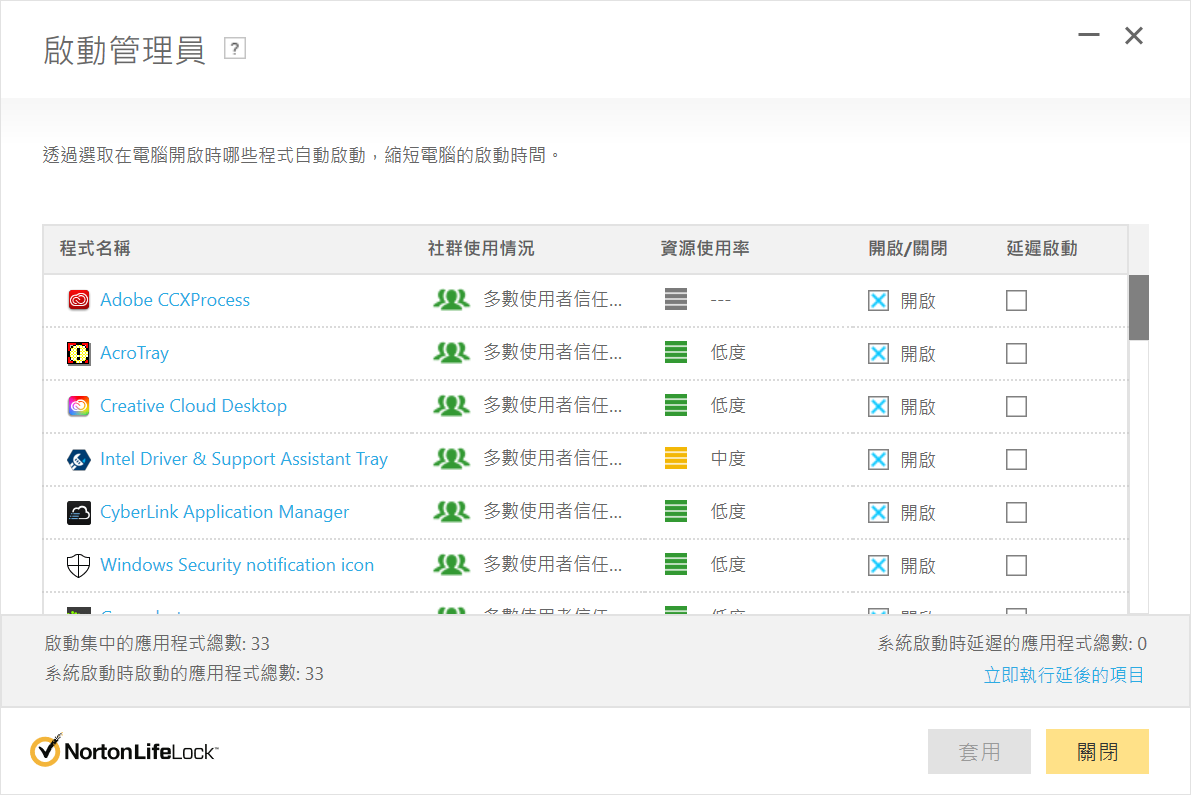Click the CyberLink Application Manager icon
The image size is (1191, 795).
point(79,512)
